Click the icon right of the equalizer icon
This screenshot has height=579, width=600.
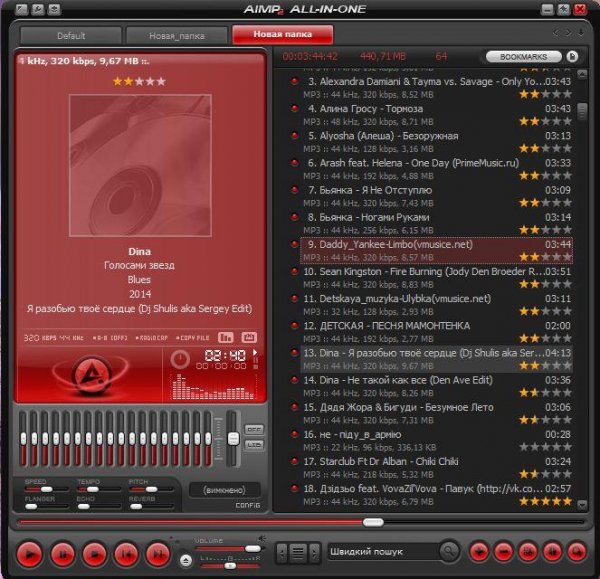coord(249,337)
